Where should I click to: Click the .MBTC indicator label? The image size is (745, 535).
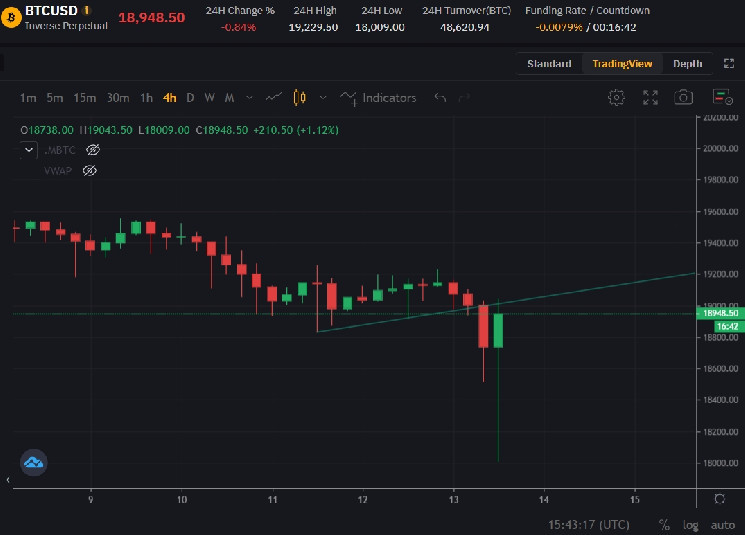tap(60, 150)
